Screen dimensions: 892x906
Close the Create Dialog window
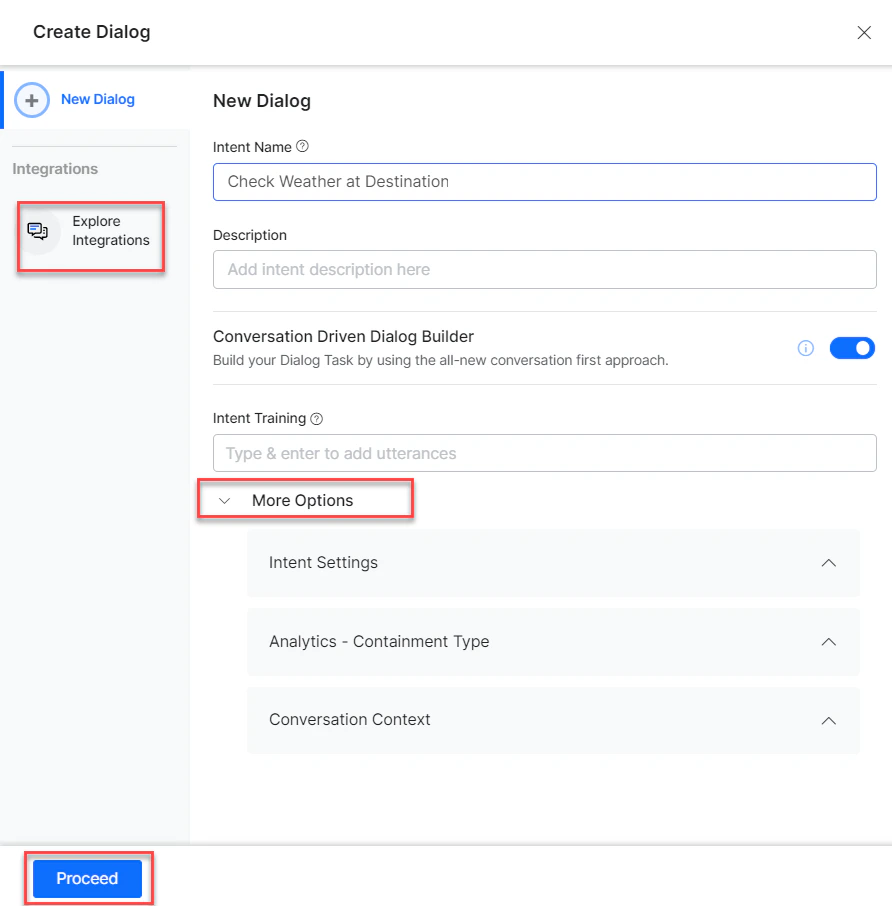pos(864,32)
